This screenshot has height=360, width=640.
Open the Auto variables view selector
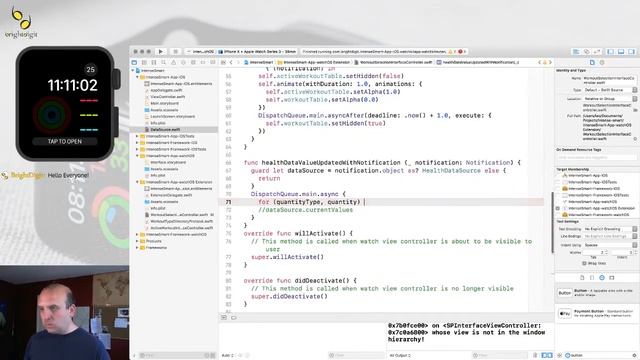pos(228,356)
